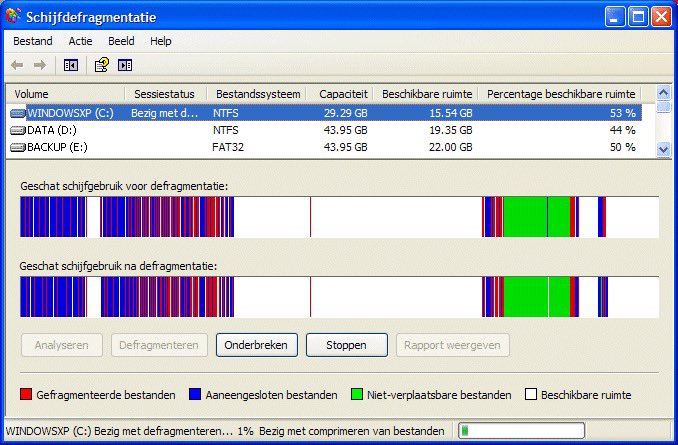Toggle the console tree pane icon
Image resolution: width=678 pixels, height=445 pixels.
[71, 65]
